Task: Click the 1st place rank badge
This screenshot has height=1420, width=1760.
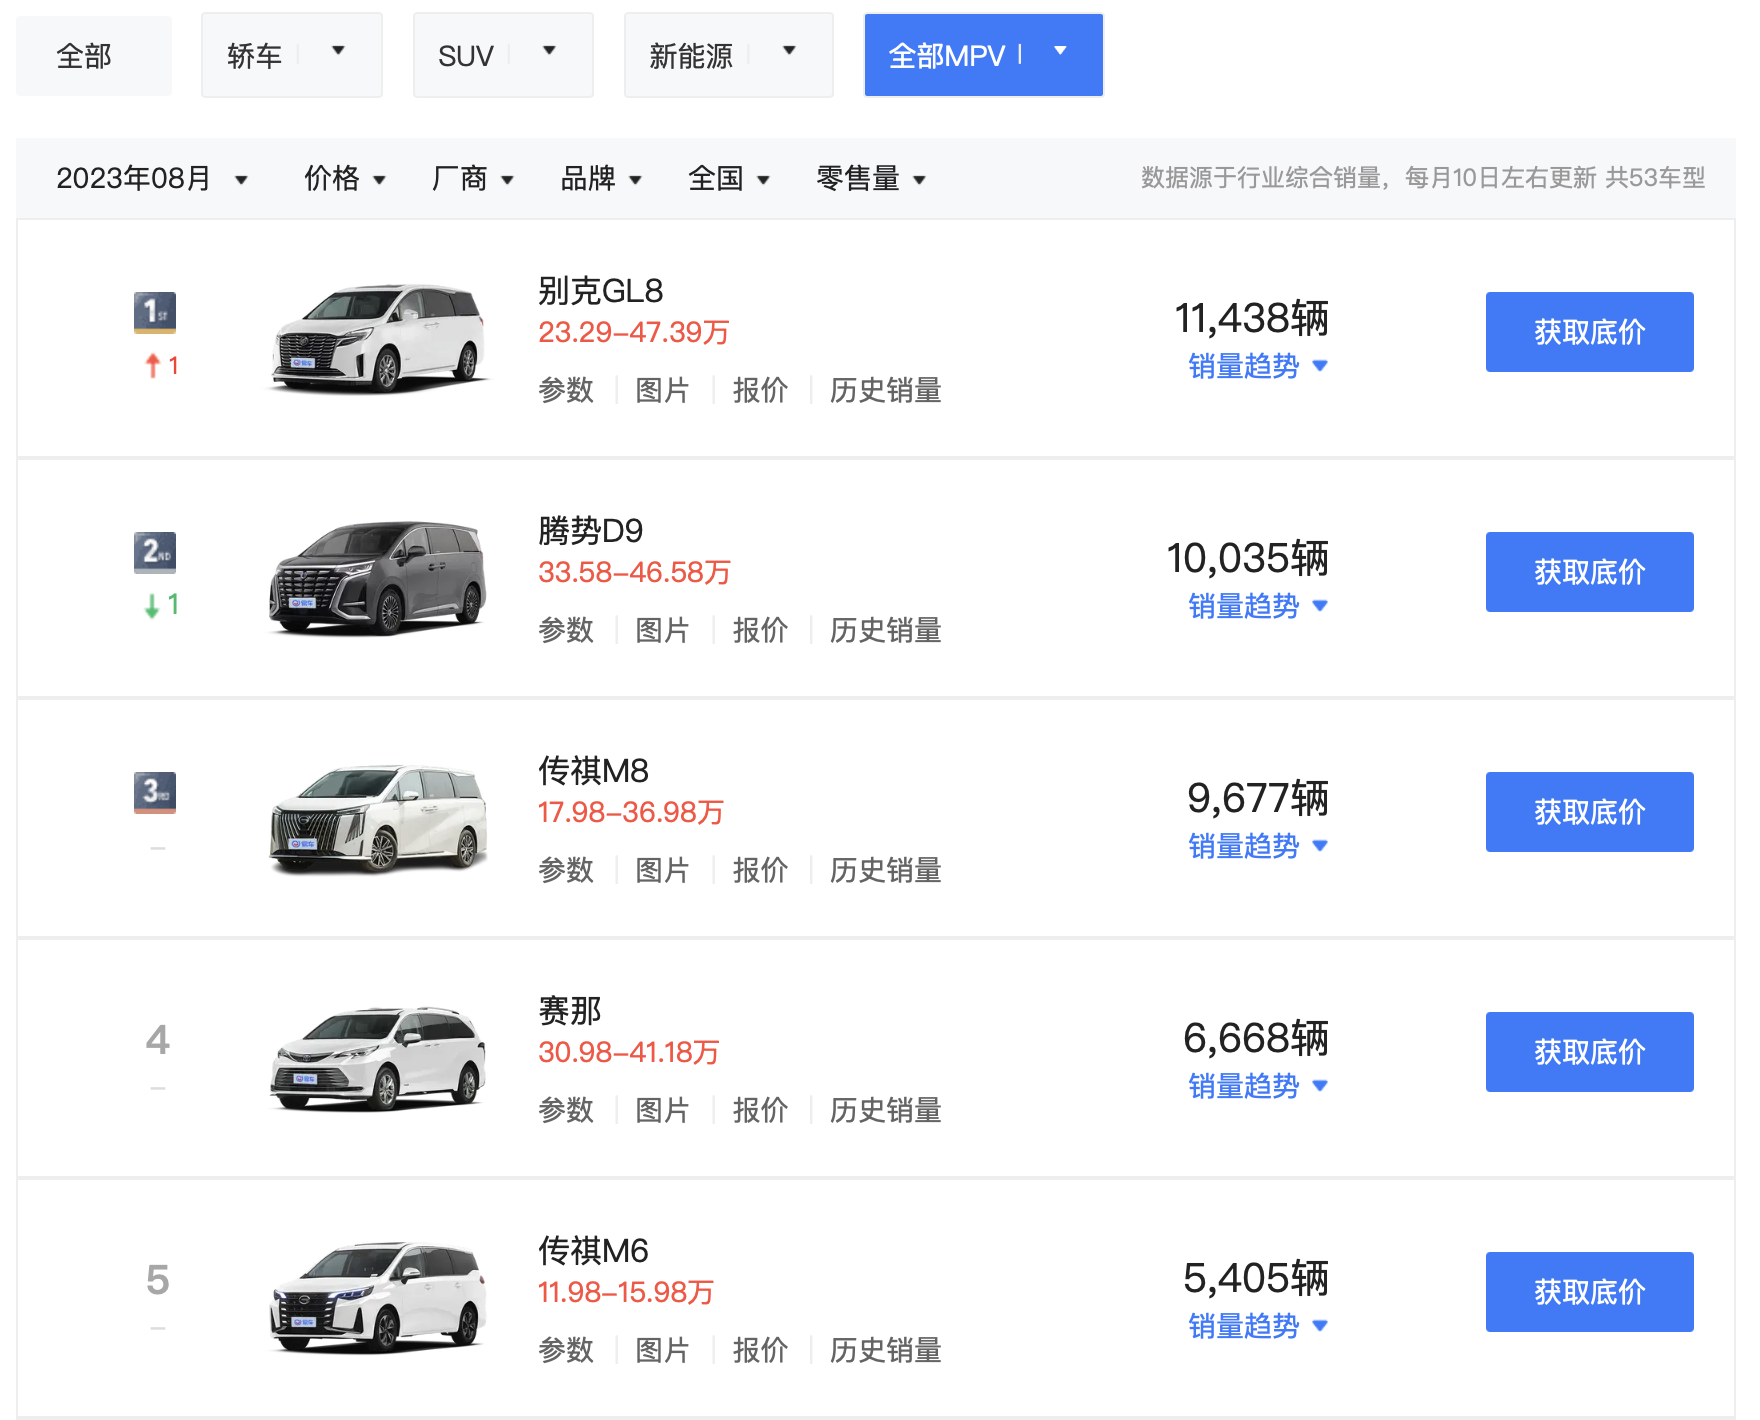Action: click(x=155, y=312)
